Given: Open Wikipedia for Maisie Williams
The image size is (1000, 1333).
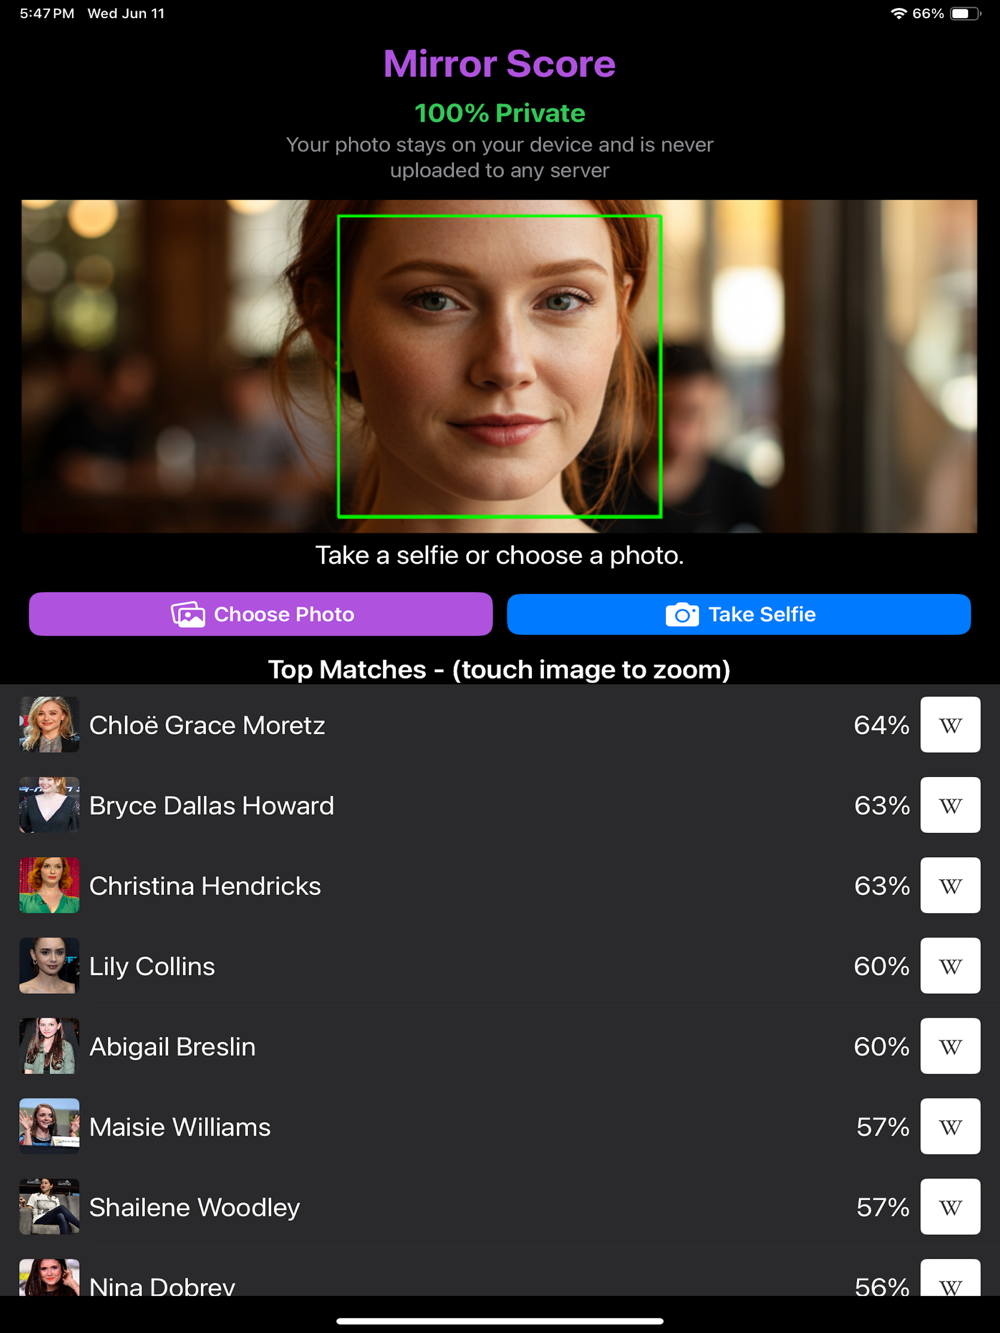Looking at the screenshot, I should (950, 1126).
